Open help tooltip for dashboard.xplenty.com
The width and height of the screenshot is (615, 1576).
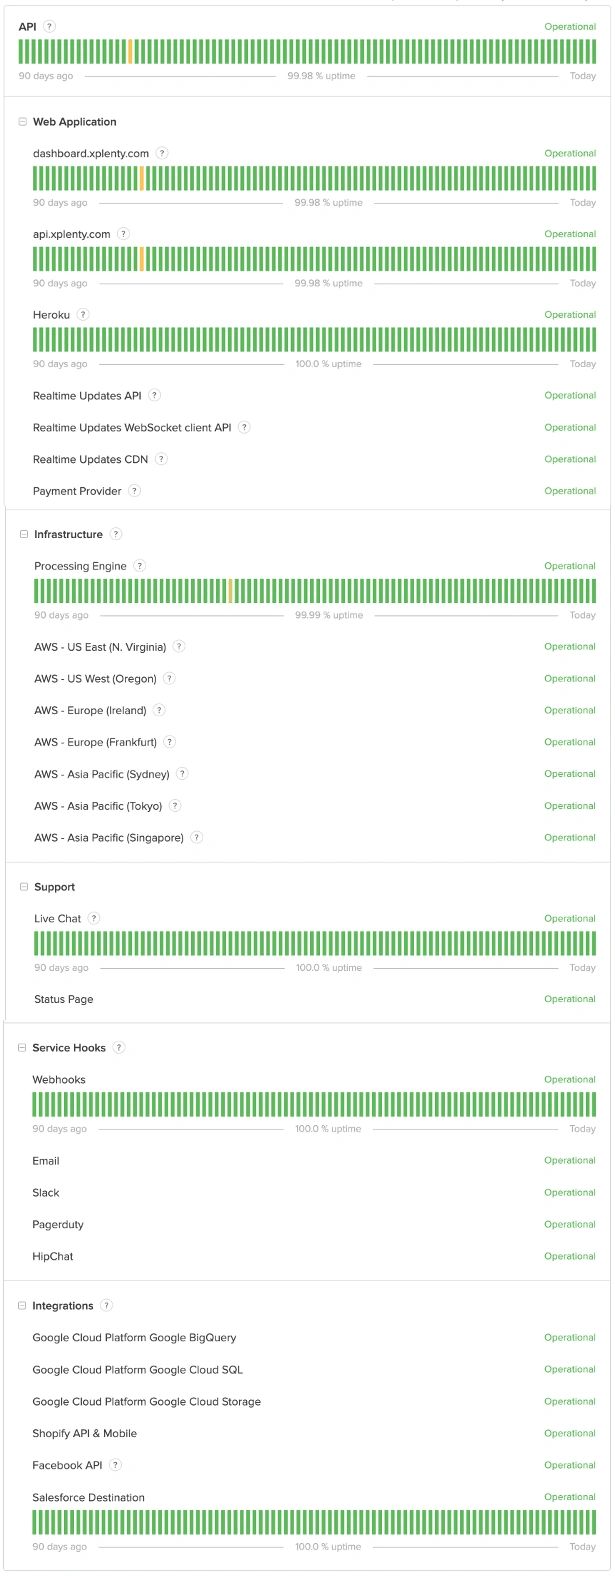[162, 153]
